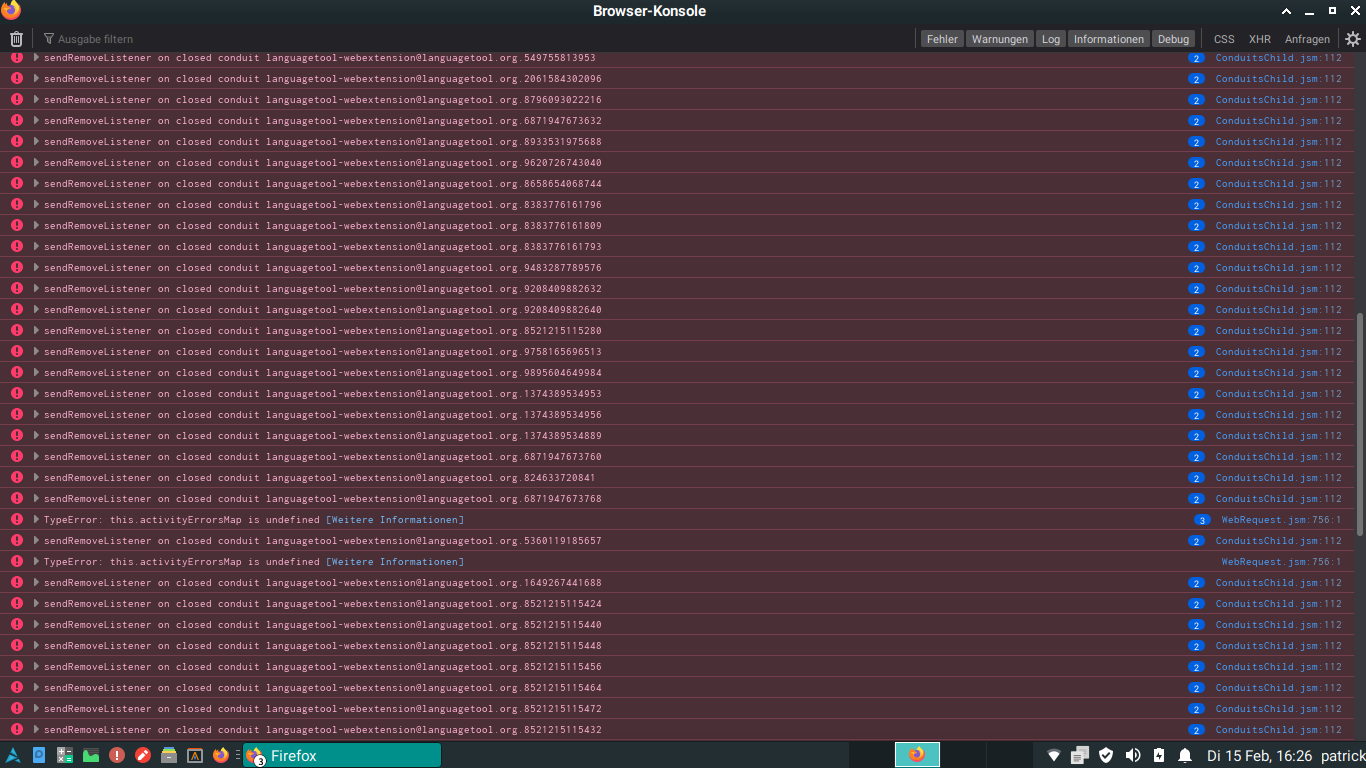Image resolution: width=1366 pixels, height=768 pixels.
Task: Click the Firefox logo in title bar
Action: tap(10, 10)
